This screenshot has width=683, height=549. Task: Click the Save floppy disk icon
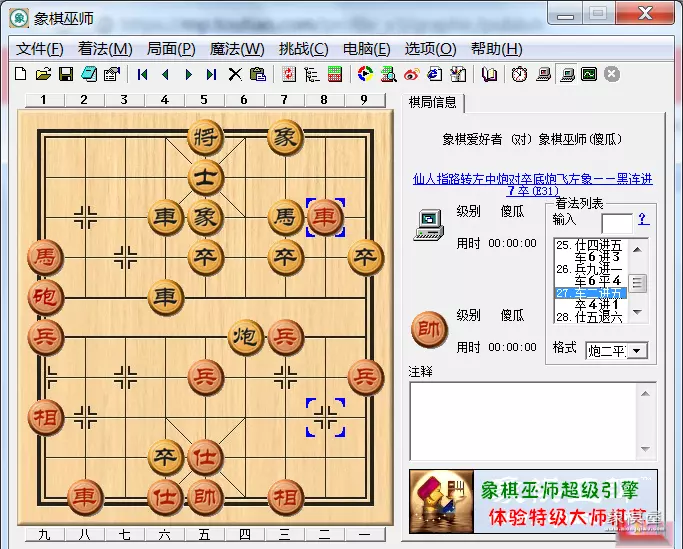click(65, 74)
